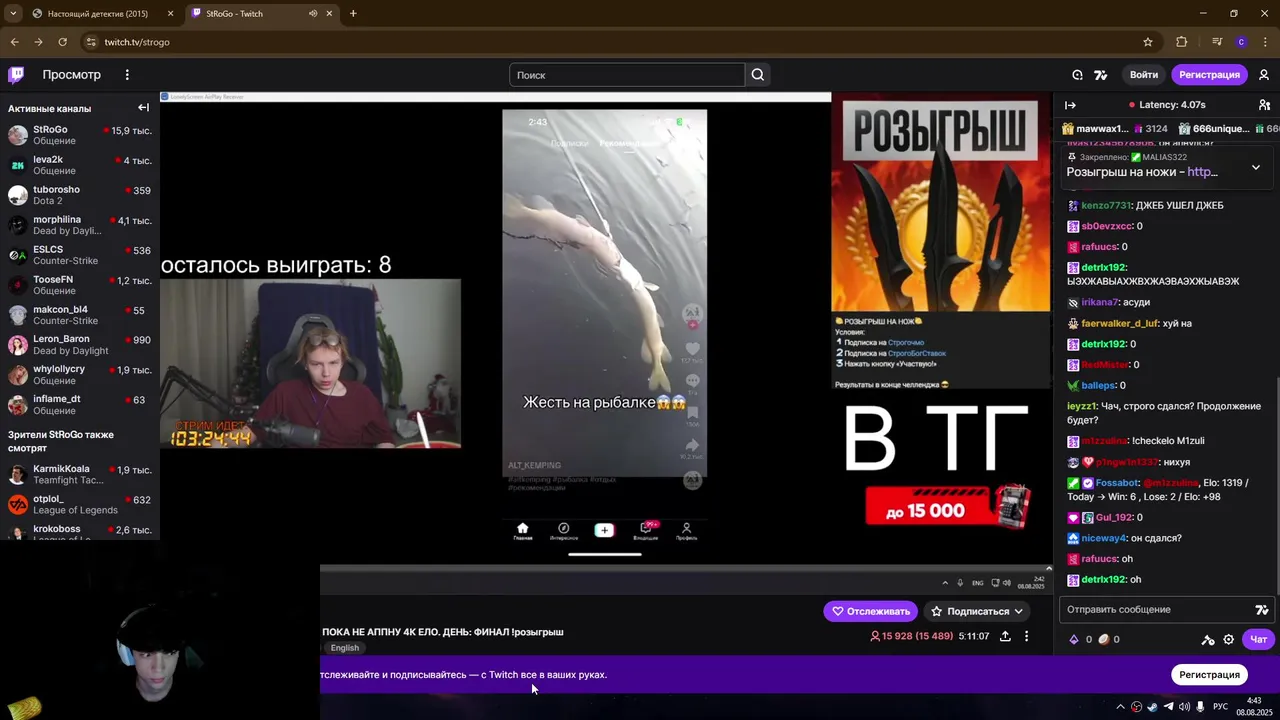Open the makcon_bl4 channel in sidebar
Image resolution: width=1280 pixels, height=720 pixels.
tap(80, 315)
